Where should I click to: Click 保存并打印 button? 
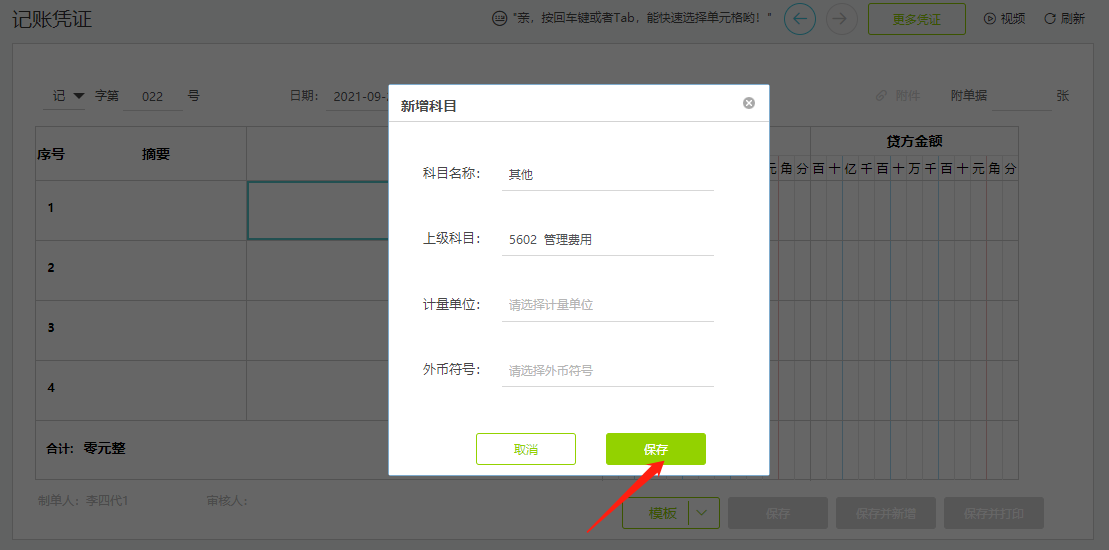click(x=994, y=513)
